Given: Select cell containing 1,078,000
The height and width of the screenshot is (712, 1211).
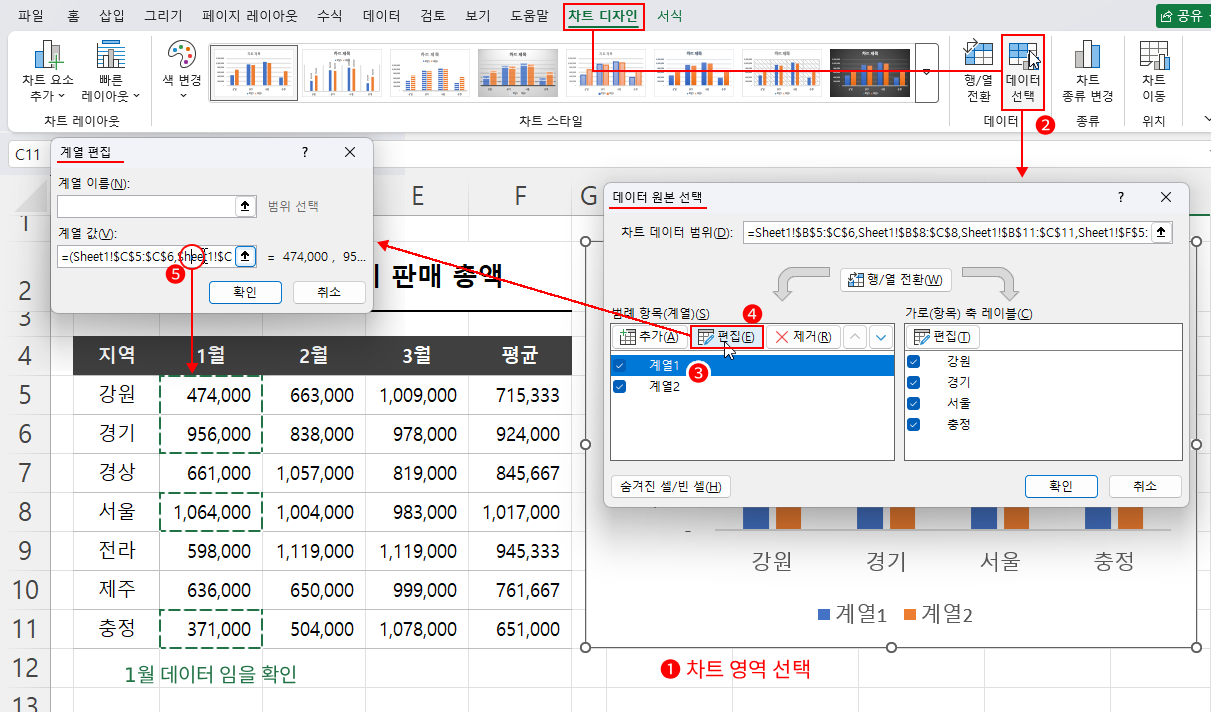Looking at the screenshot, I should pyautogui.click(x=417, y=629).
